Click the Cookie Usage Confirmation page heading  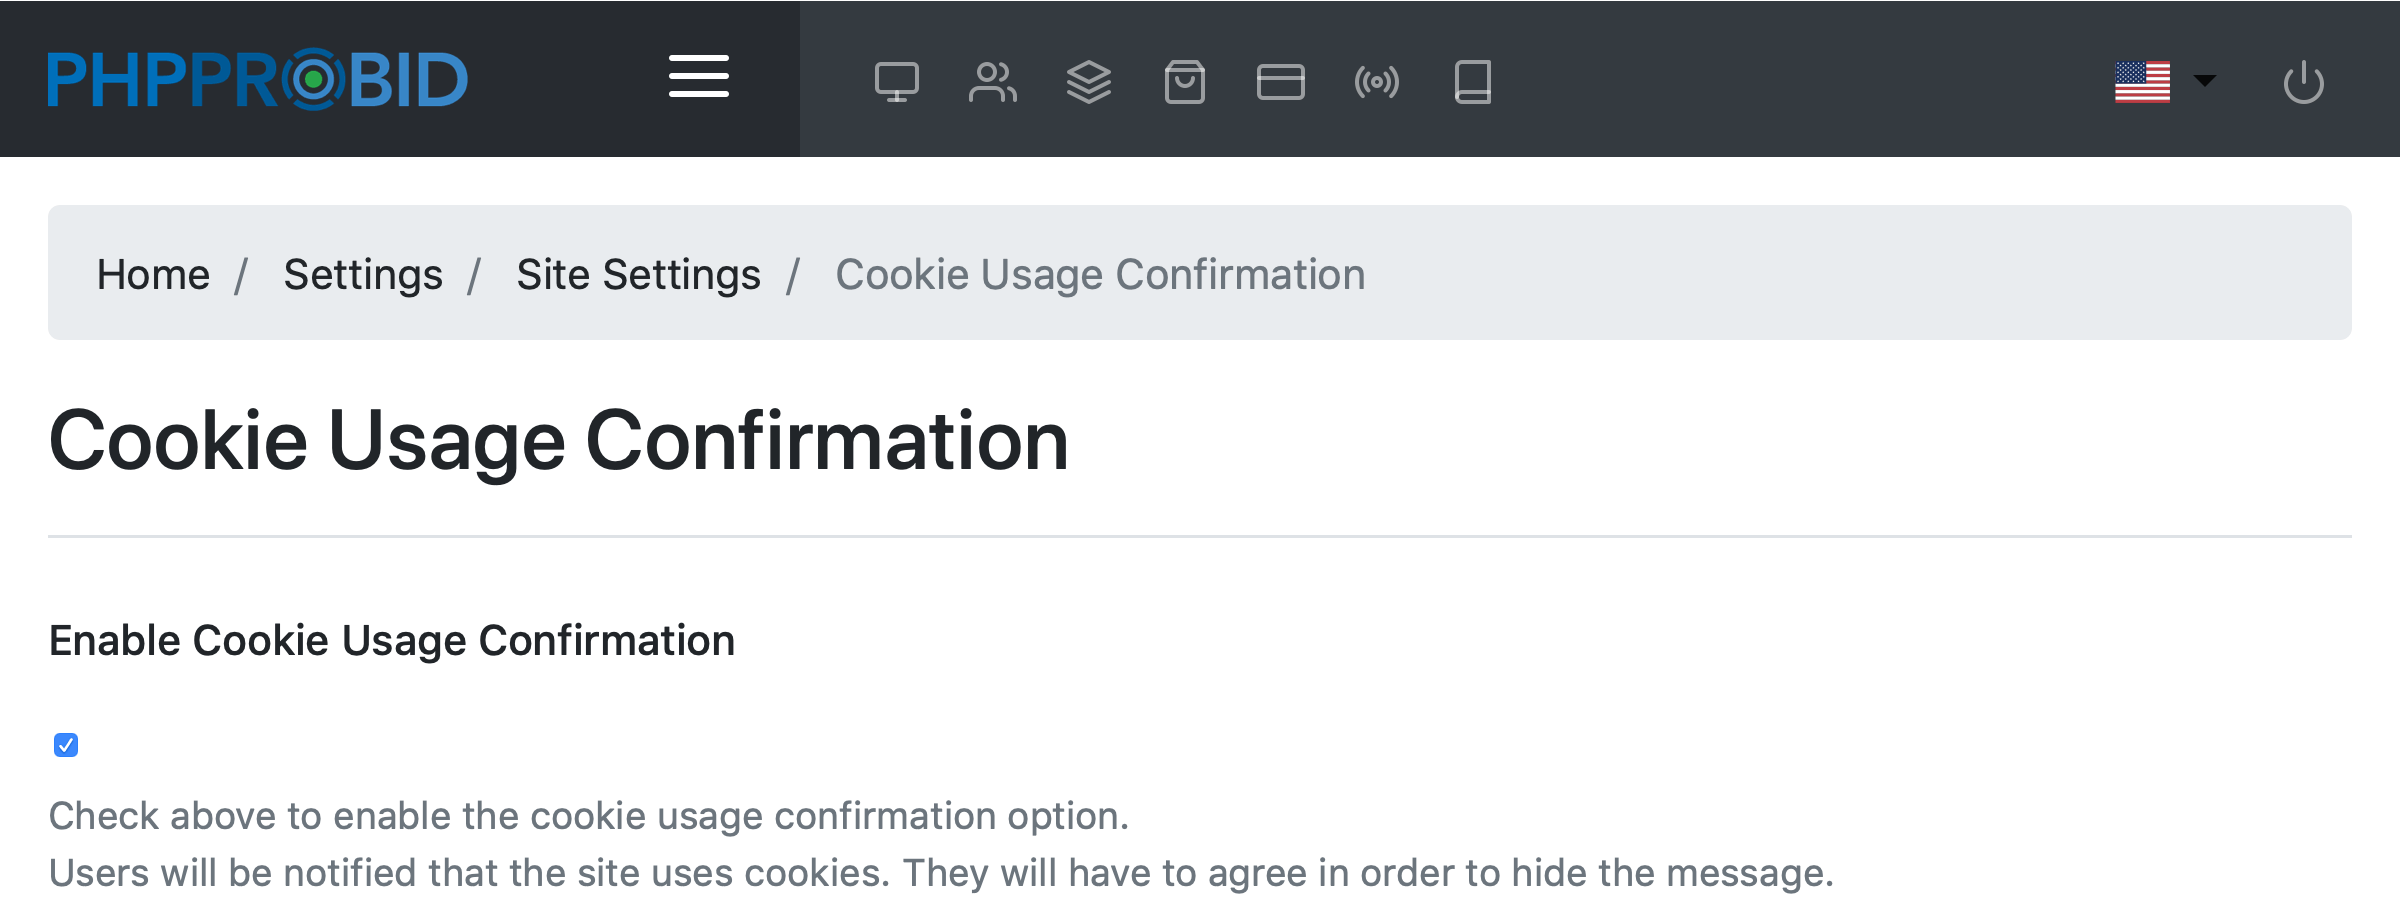558,440
